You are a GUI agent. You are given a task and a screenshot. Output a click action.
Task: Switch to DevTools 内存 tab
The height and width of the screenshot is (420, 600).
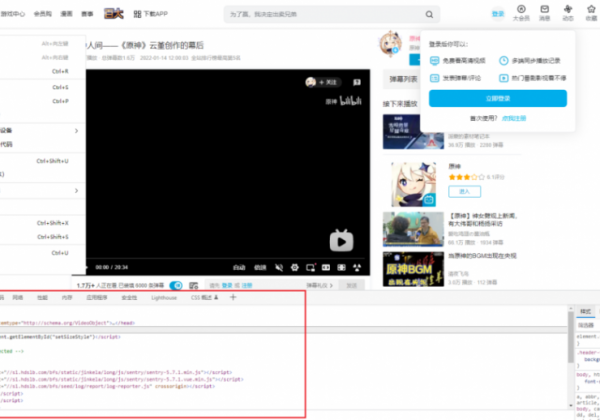click(x=67, y=298)
